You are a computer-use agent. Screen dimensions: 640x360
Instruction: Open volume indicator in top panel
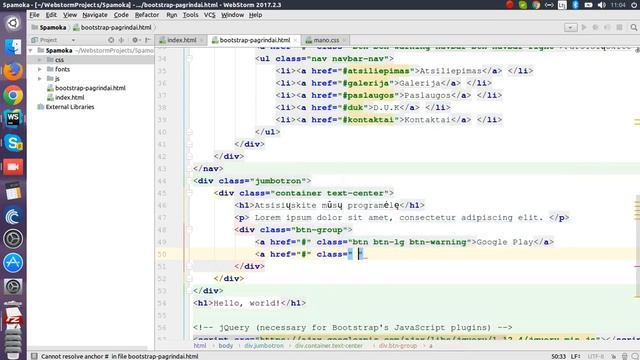tap(601, 5)
